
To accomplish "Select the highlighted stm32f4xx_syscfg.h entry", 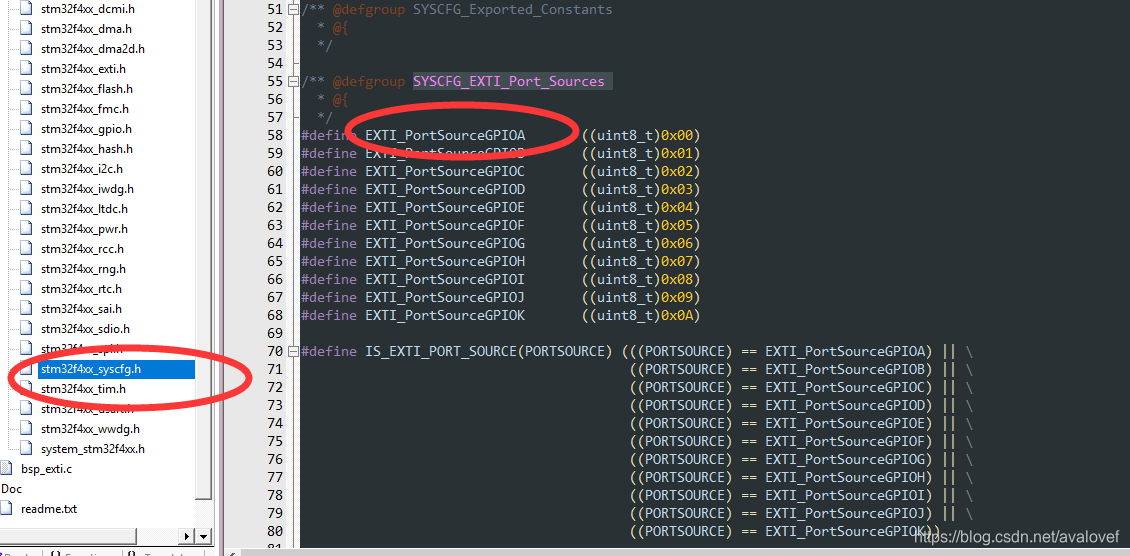I will (x=116, y=369).
